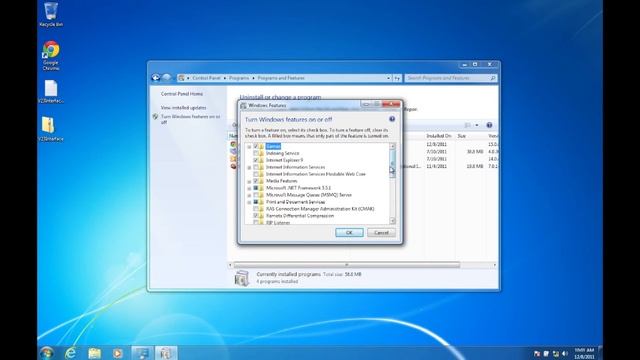The width and height of the screenshot is (640, 360).
Task: Uncheck the Media Features checkbox
Action: [256, 181]
